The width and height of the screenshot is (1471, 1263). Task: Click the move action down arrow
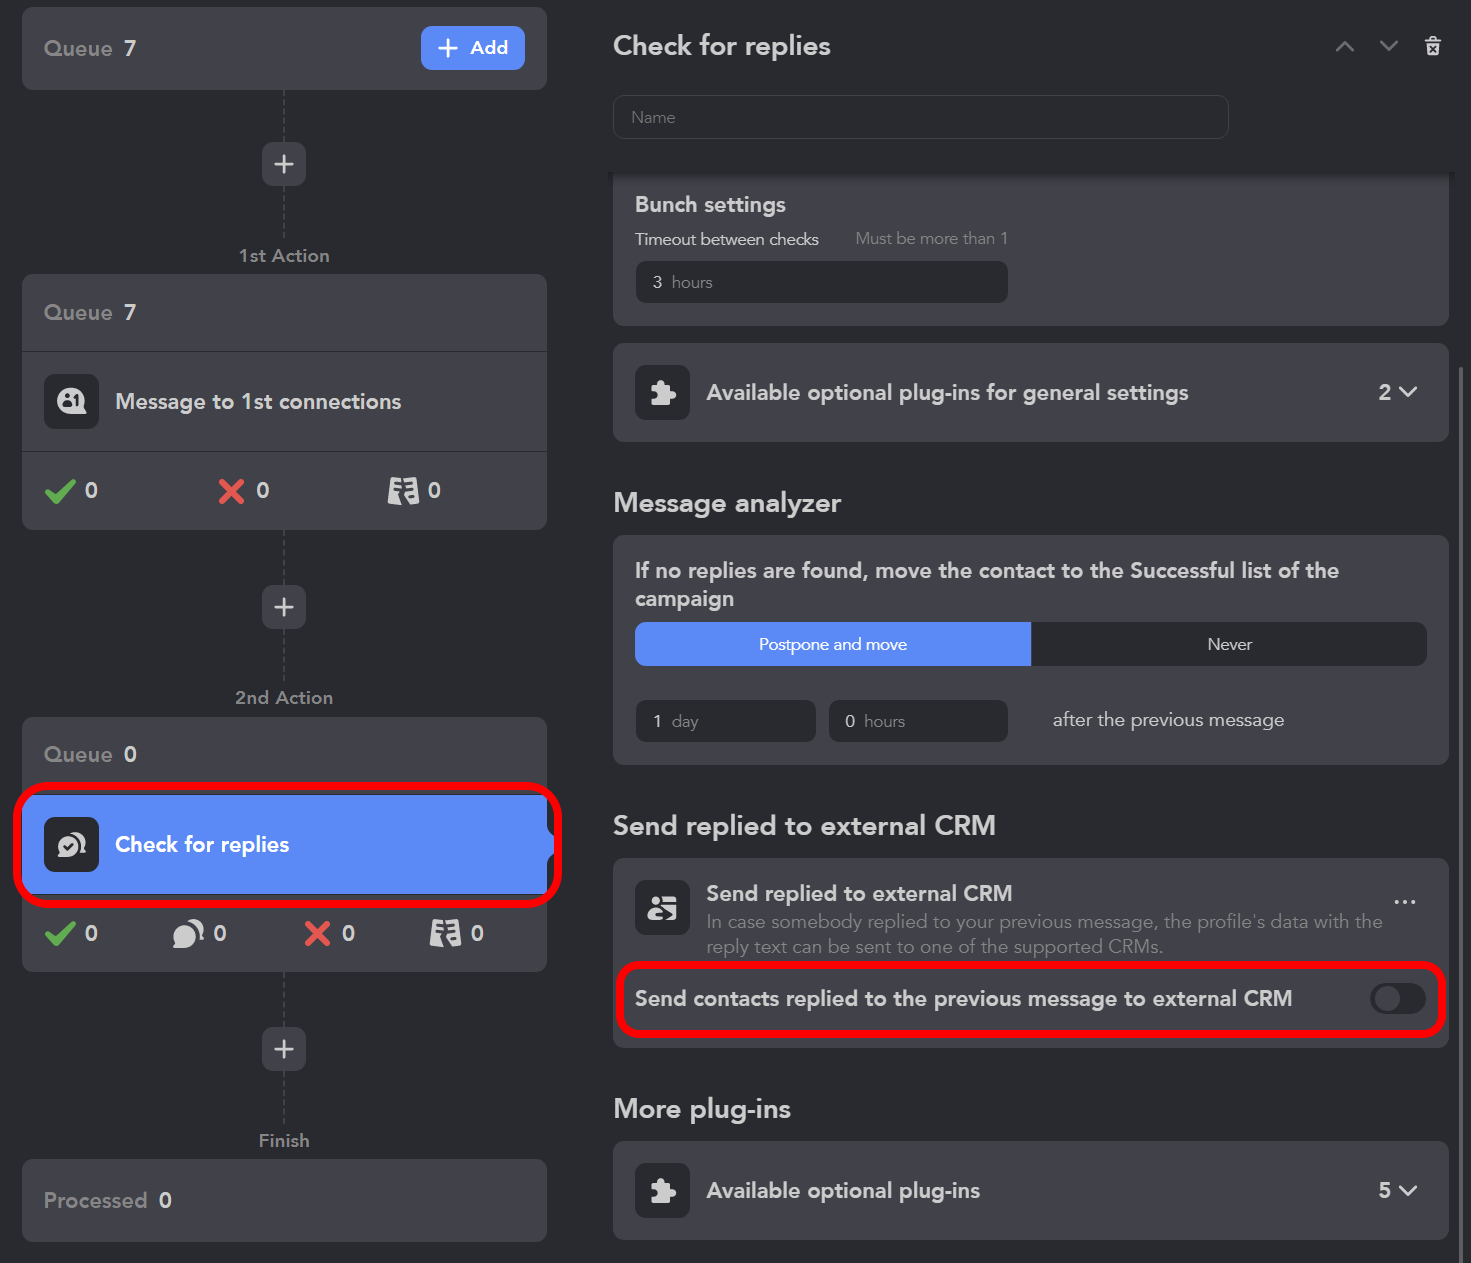[x=1388, y=46]
